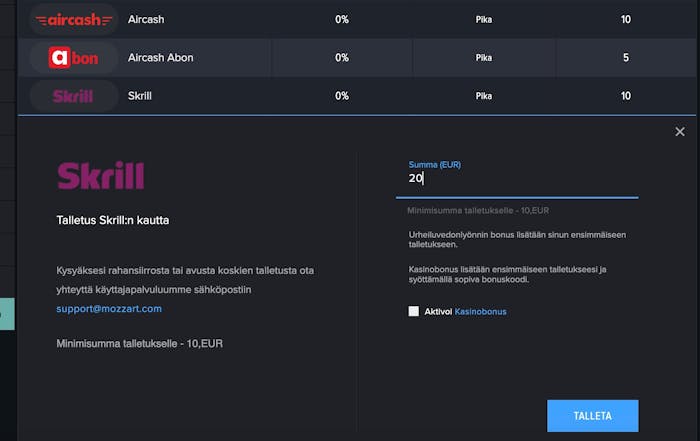Image resolution: width=700 pixels, height=441 pixels.
Task: Click the 0% fee in Skrill row
Action: click(x=342, y=96)
